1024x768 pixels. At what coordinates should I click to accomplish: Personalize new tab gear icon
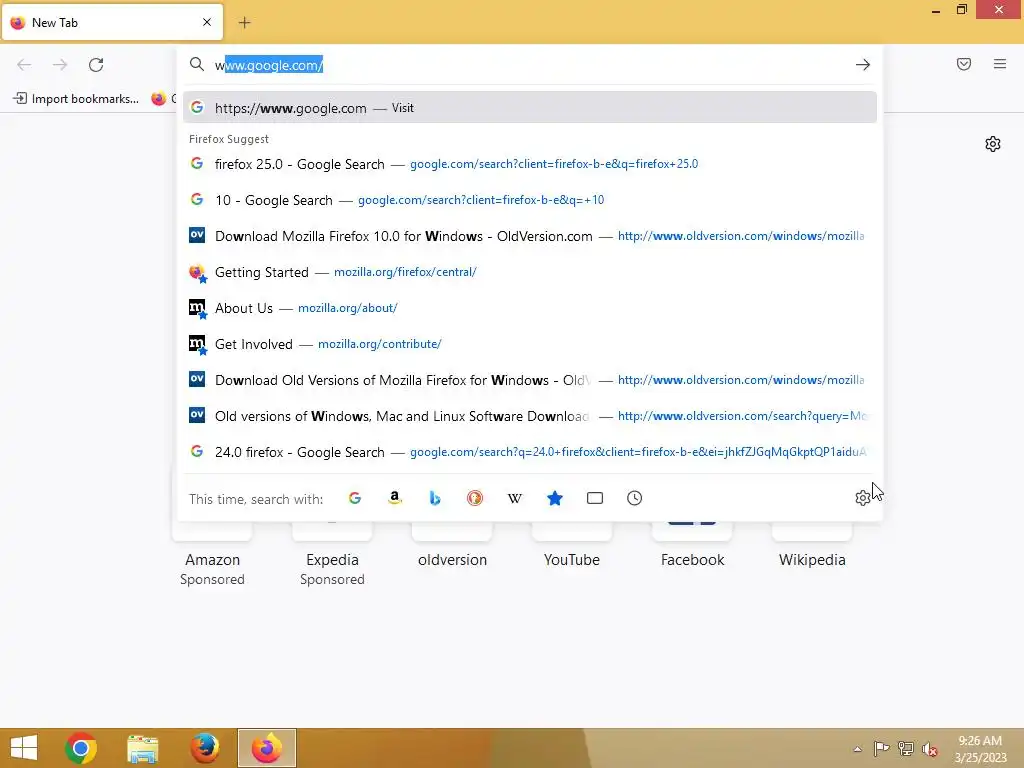(x=993, y=144)
